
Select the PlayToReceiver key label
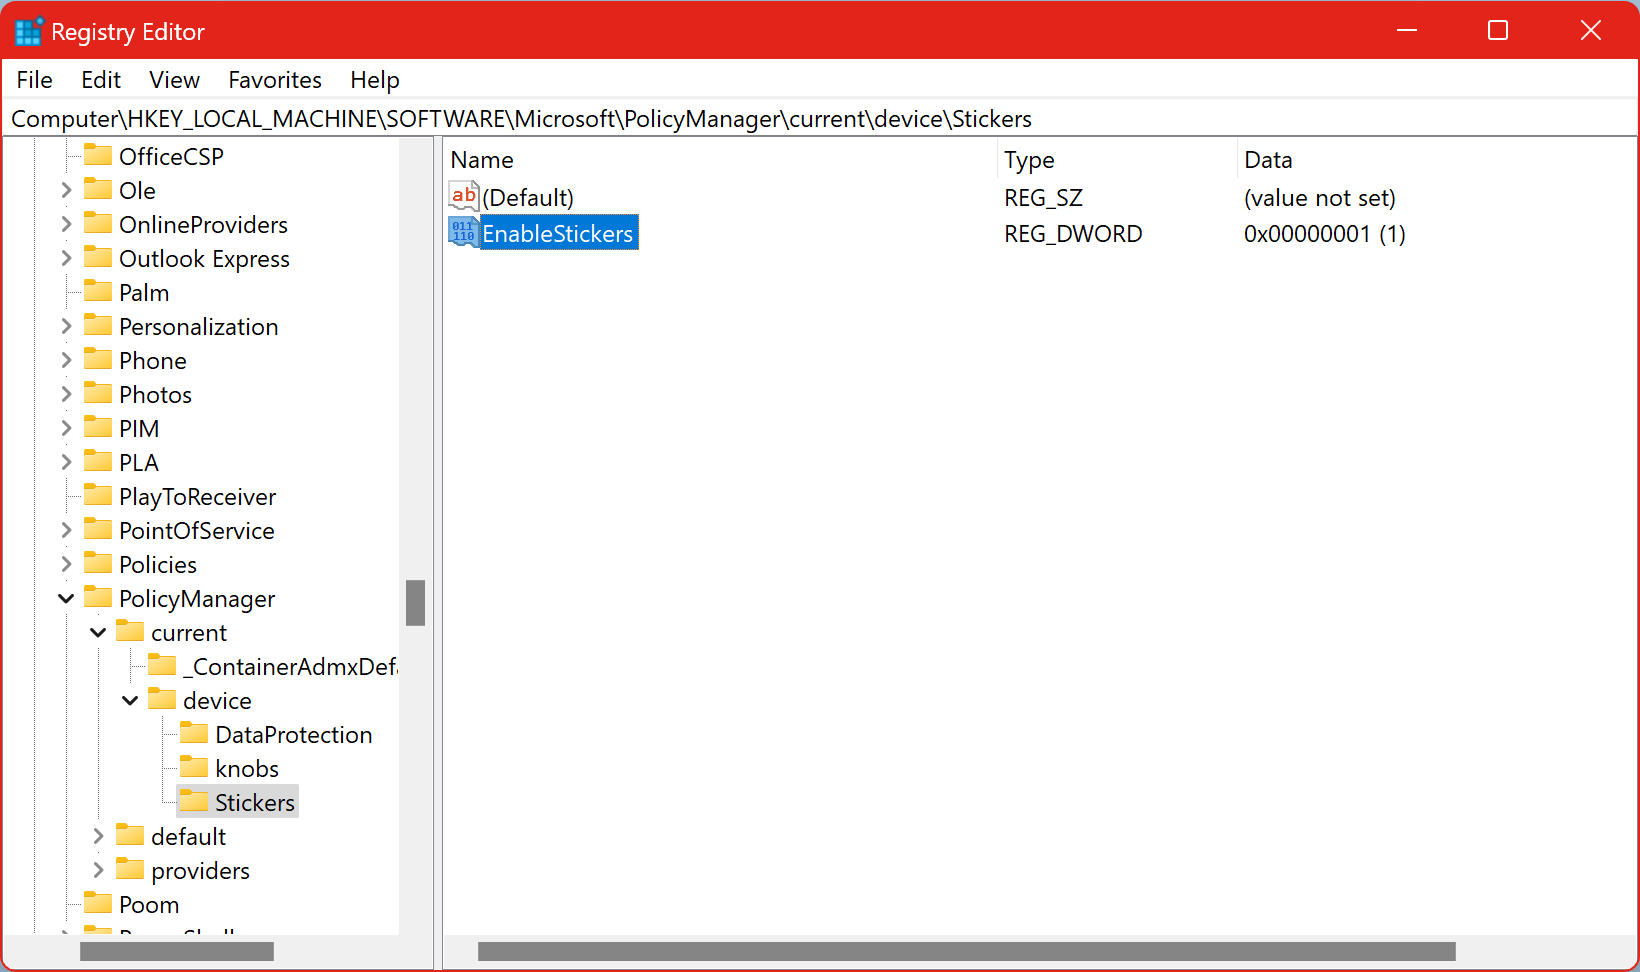[197, 496]
